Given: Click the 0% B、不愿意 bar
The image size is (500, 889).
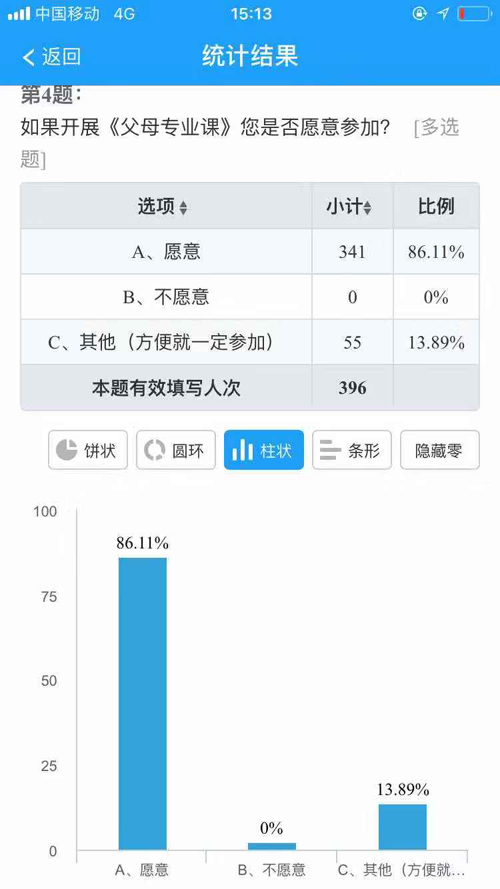Looking at the screenshot, I should point(272,846).
